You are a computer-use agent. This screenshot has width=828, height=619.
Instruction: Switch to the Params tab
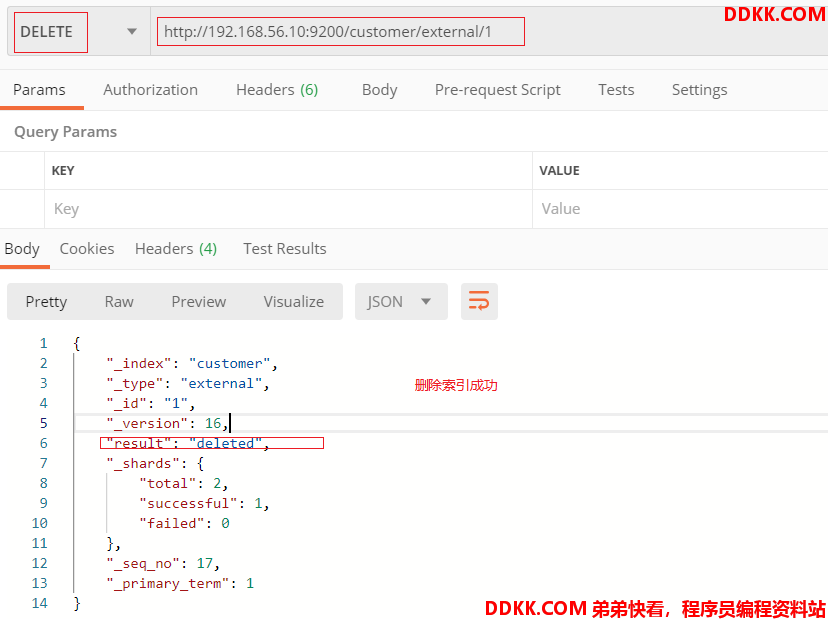click(39, 90)
